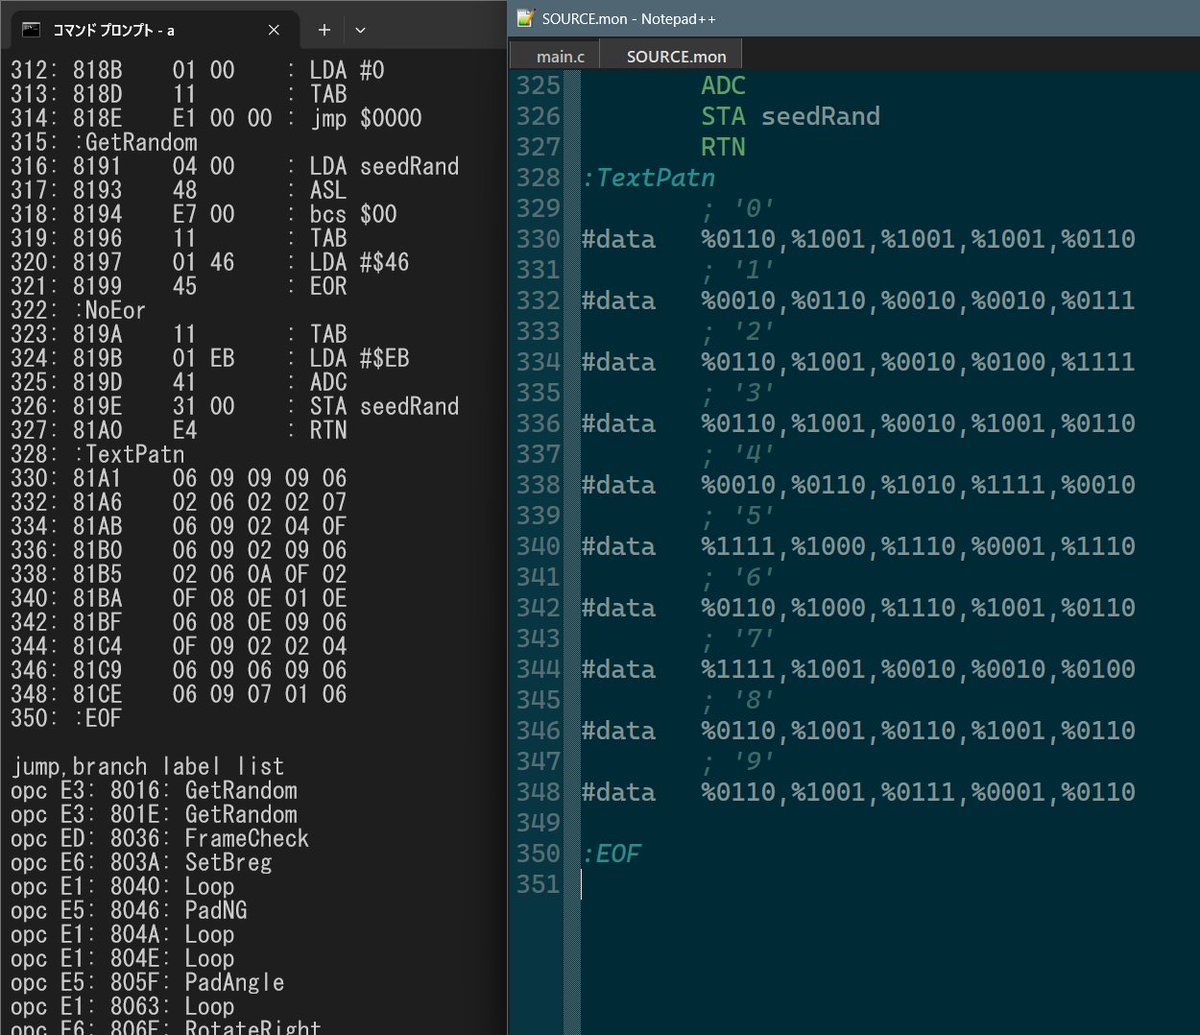Viewport: 1200px width, 1035px height.
Task: Click data values %0010,%0110,%0010,%0010,%0111 on line 332
Action: point(918,301)
